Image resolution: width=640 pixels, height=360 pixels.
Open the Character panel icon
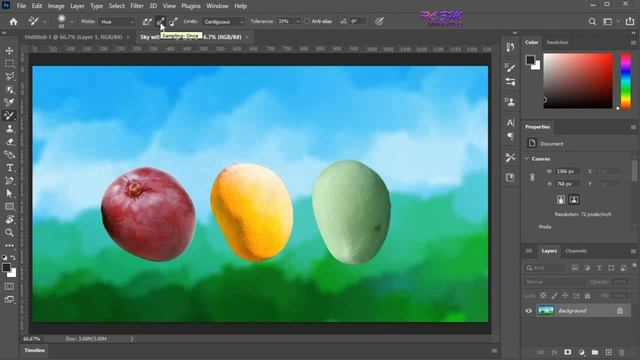[x=510, y=122]
